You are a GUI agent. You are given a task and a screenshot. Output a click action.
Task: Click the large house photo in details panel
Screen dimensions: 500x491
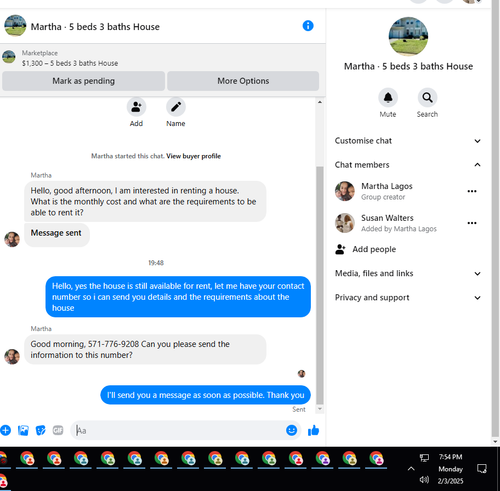click(x=408, y=36)
